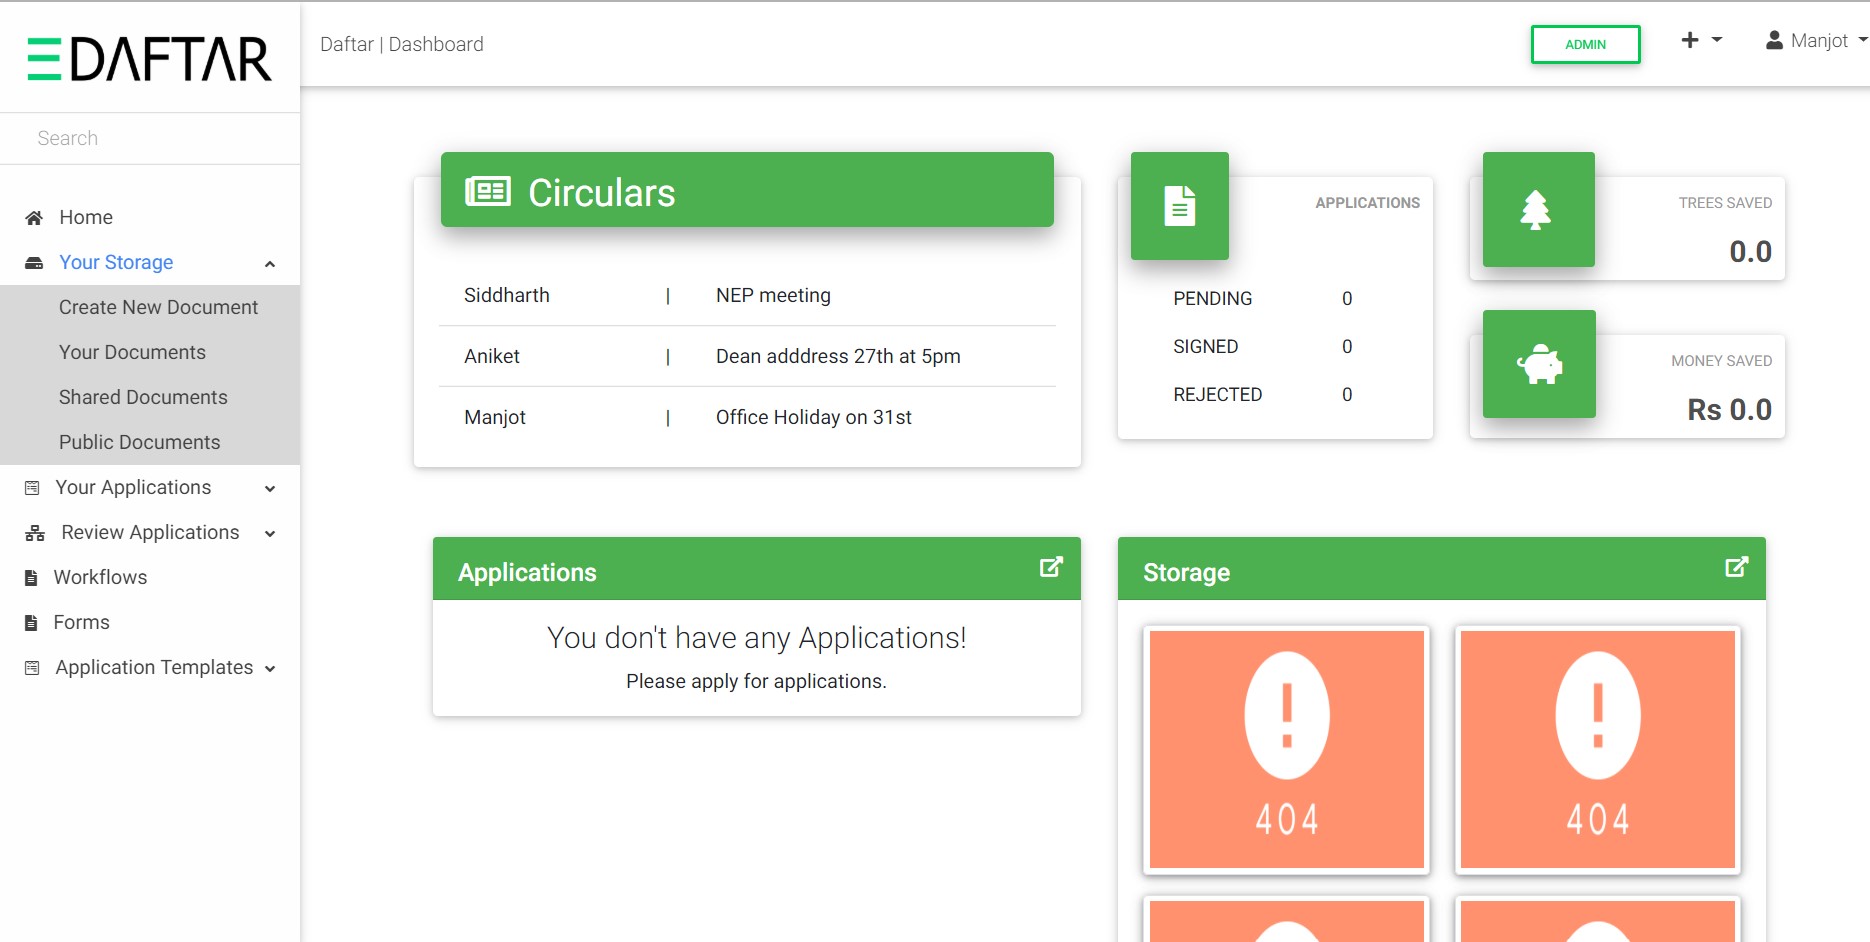The width and height of the screenshot is (1870, 942).
Task: Click Siddharth in Circulars list
Action: [x=506, y=295]
